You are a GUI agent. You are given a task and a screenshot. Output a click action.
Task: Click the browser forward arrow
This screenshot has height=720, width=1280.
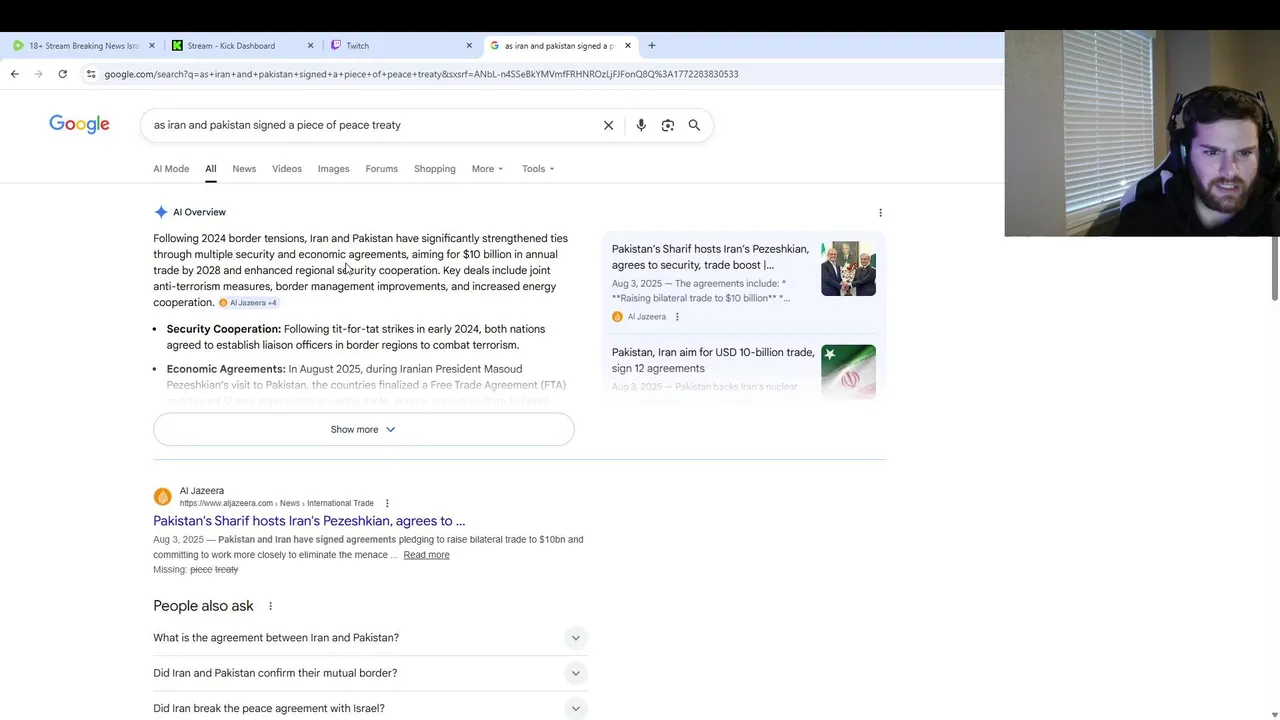point(38,74)
